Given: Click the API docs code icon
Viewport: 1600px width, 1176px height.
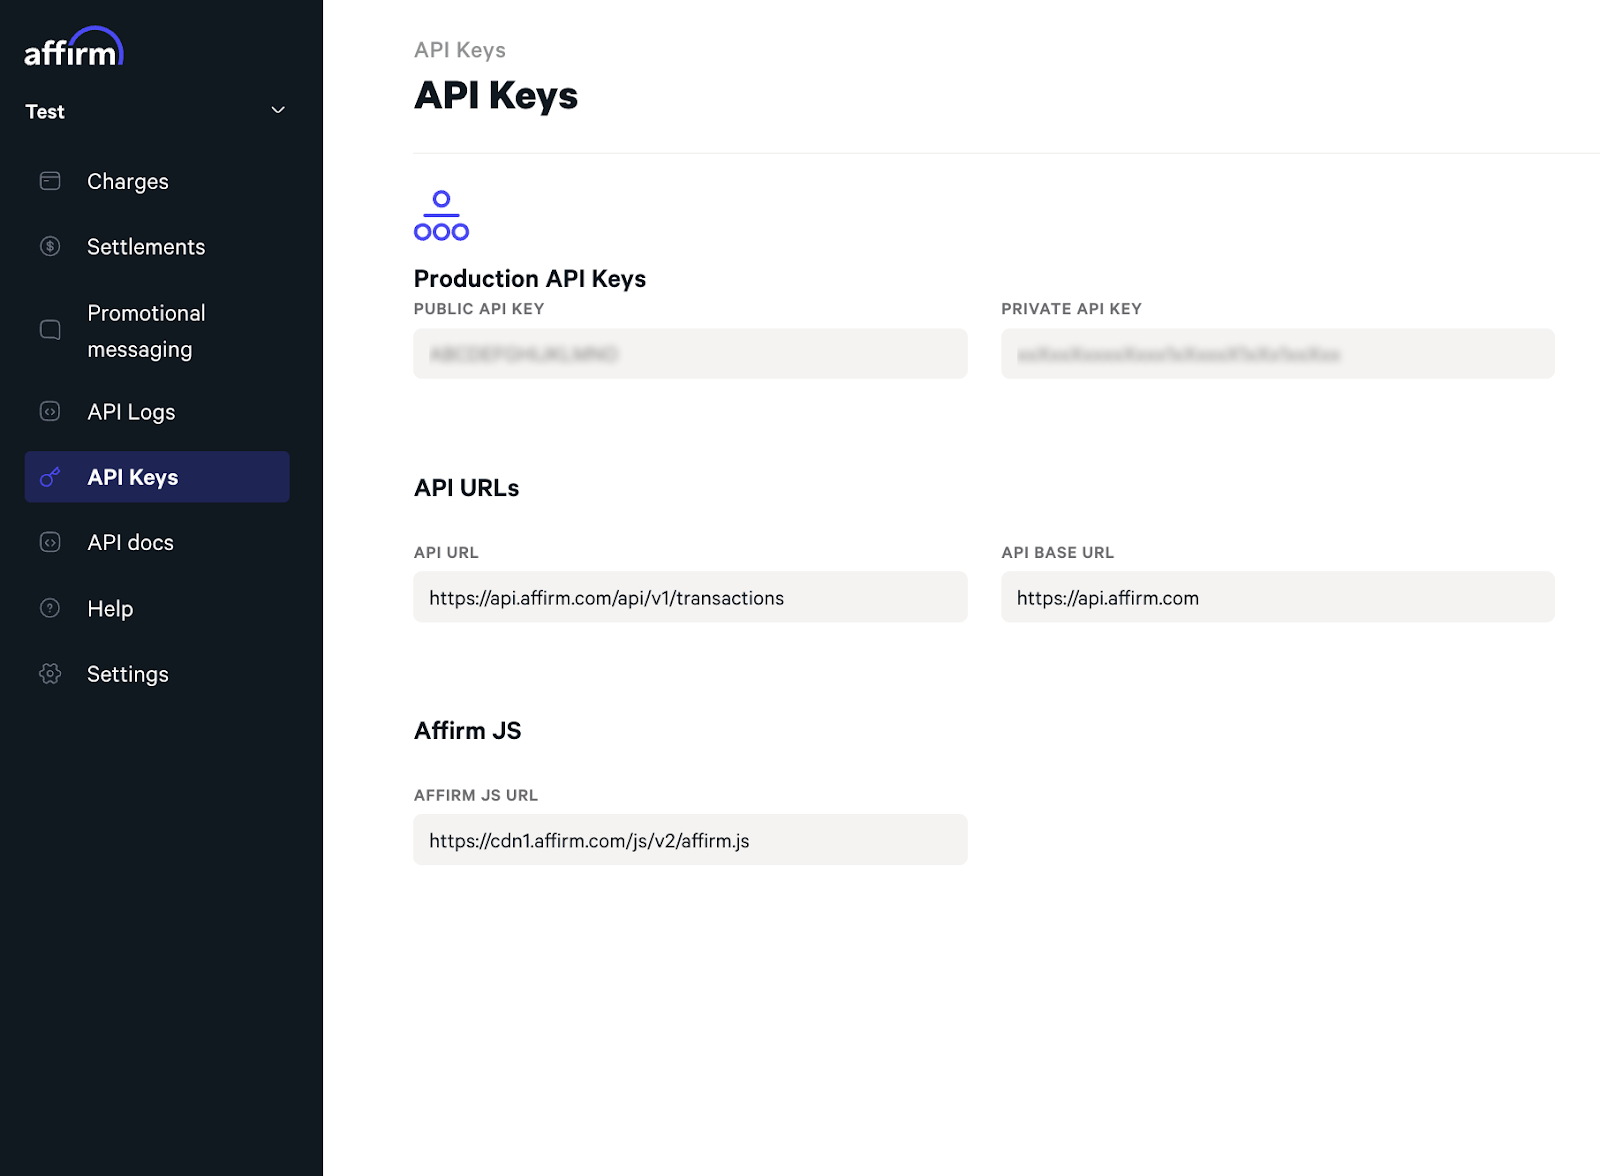Looking at the screenshot, I should [50, 543].
